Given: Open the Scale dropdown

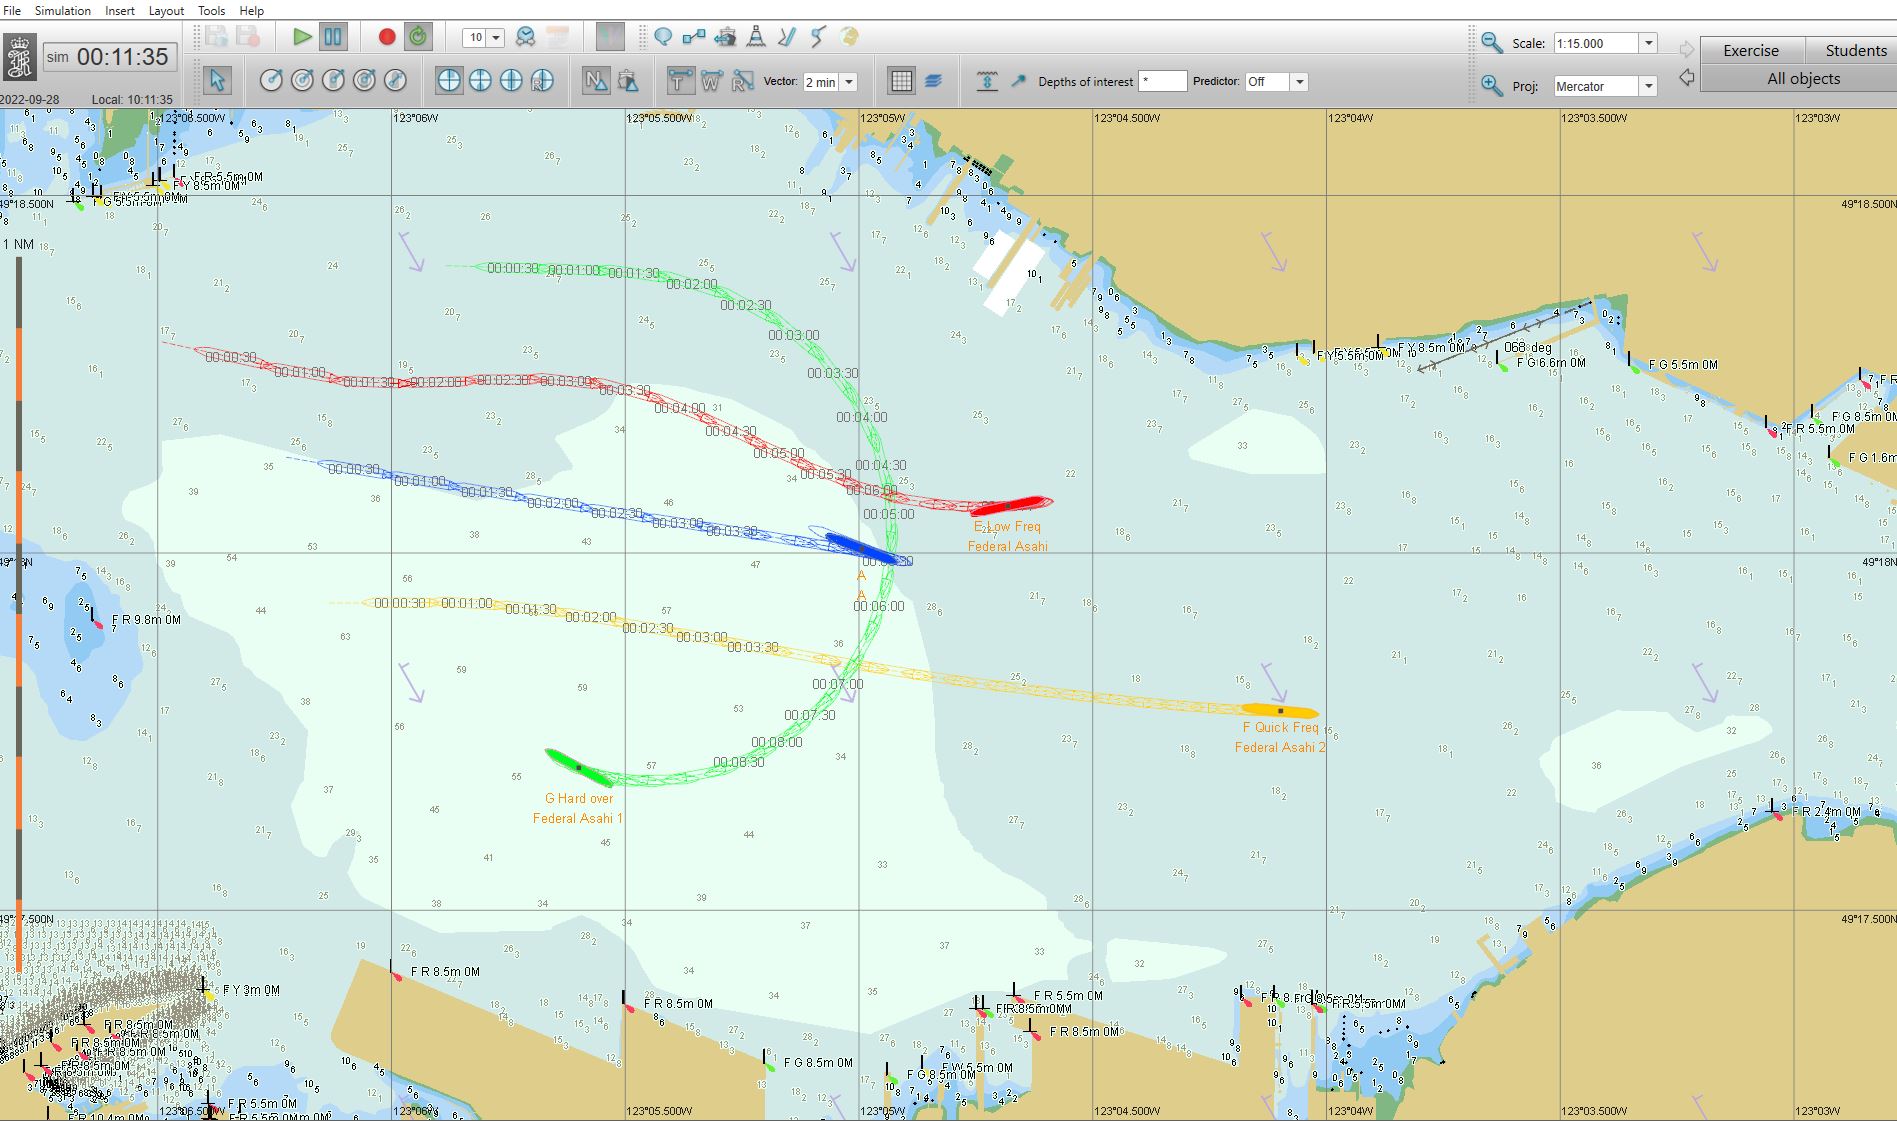Looking at the screenshot, I should coord(1648,43).
